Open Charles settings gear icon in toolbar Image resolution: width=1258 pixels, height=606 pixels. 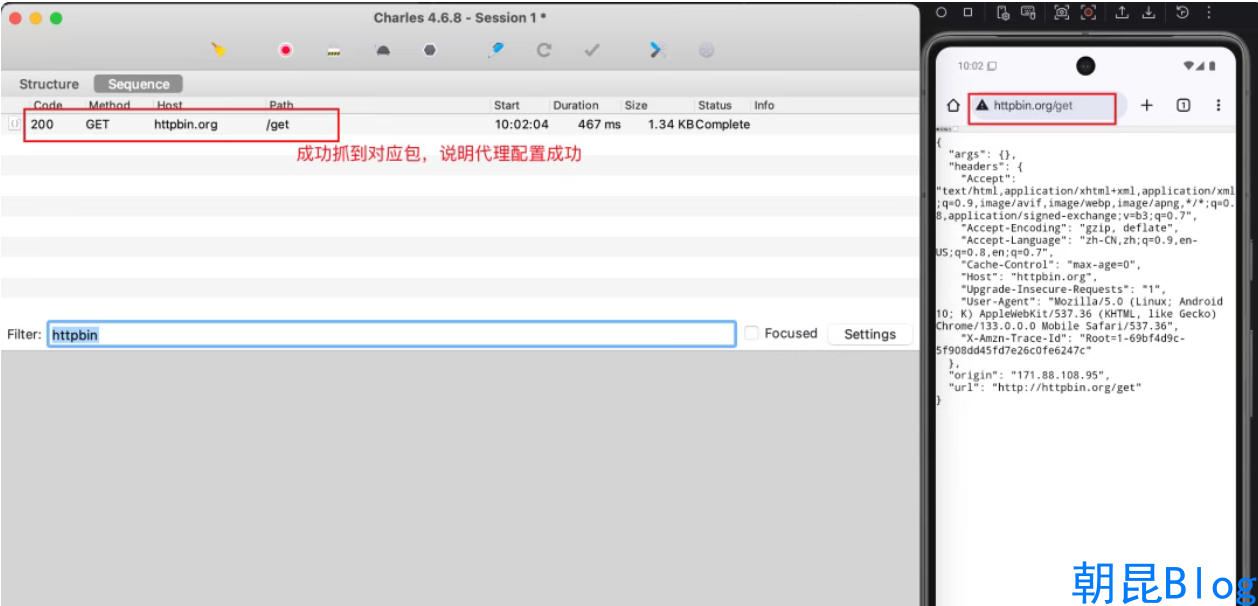tap(706, 50)
